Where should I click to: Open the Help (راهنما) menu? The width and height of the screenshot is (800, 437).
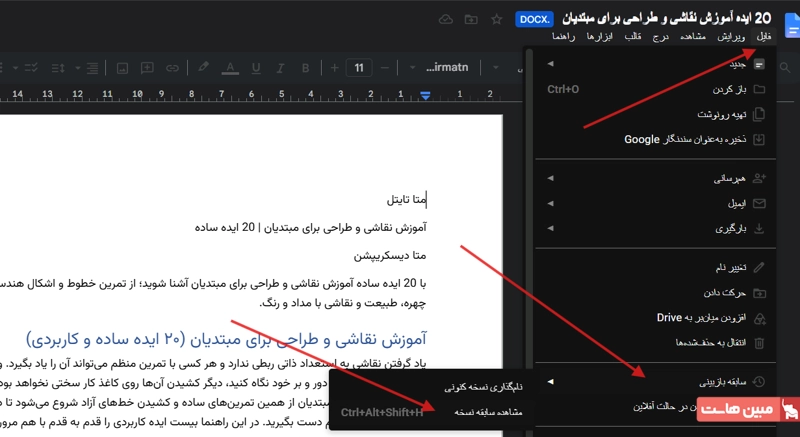pyautogui.click(x=563, y=36)
